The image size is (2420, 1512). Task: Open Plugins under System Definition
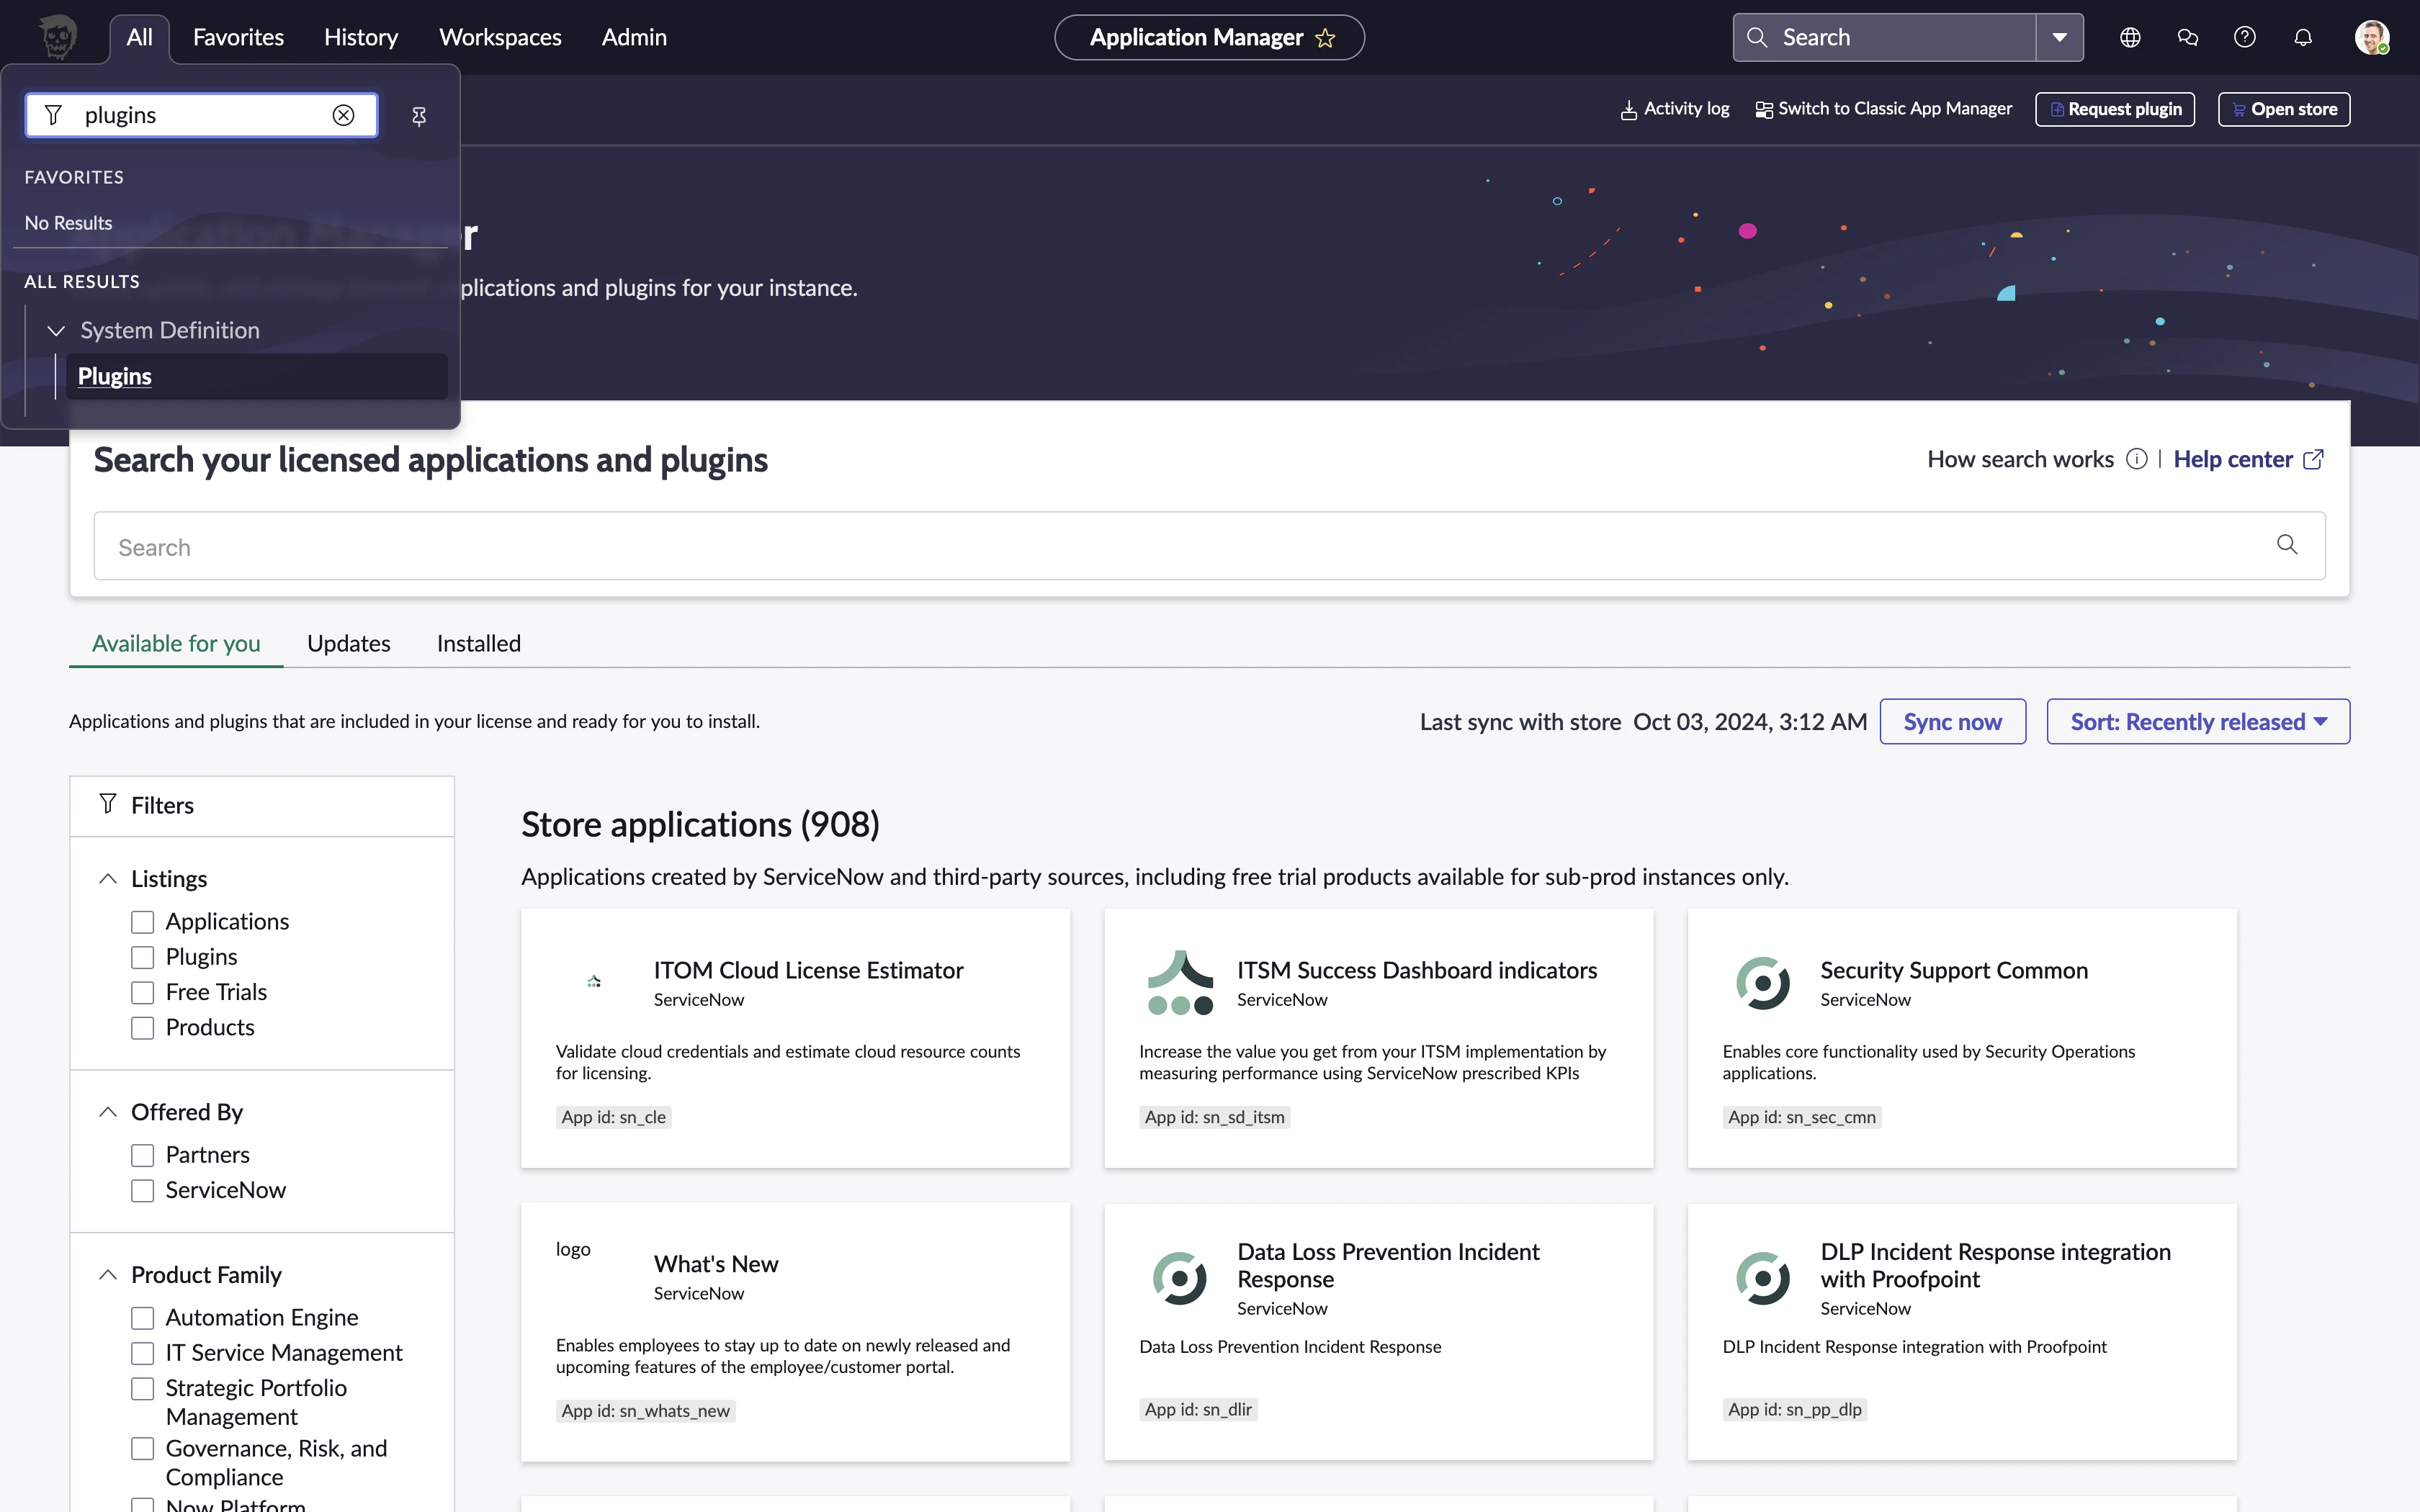[256, 376]
